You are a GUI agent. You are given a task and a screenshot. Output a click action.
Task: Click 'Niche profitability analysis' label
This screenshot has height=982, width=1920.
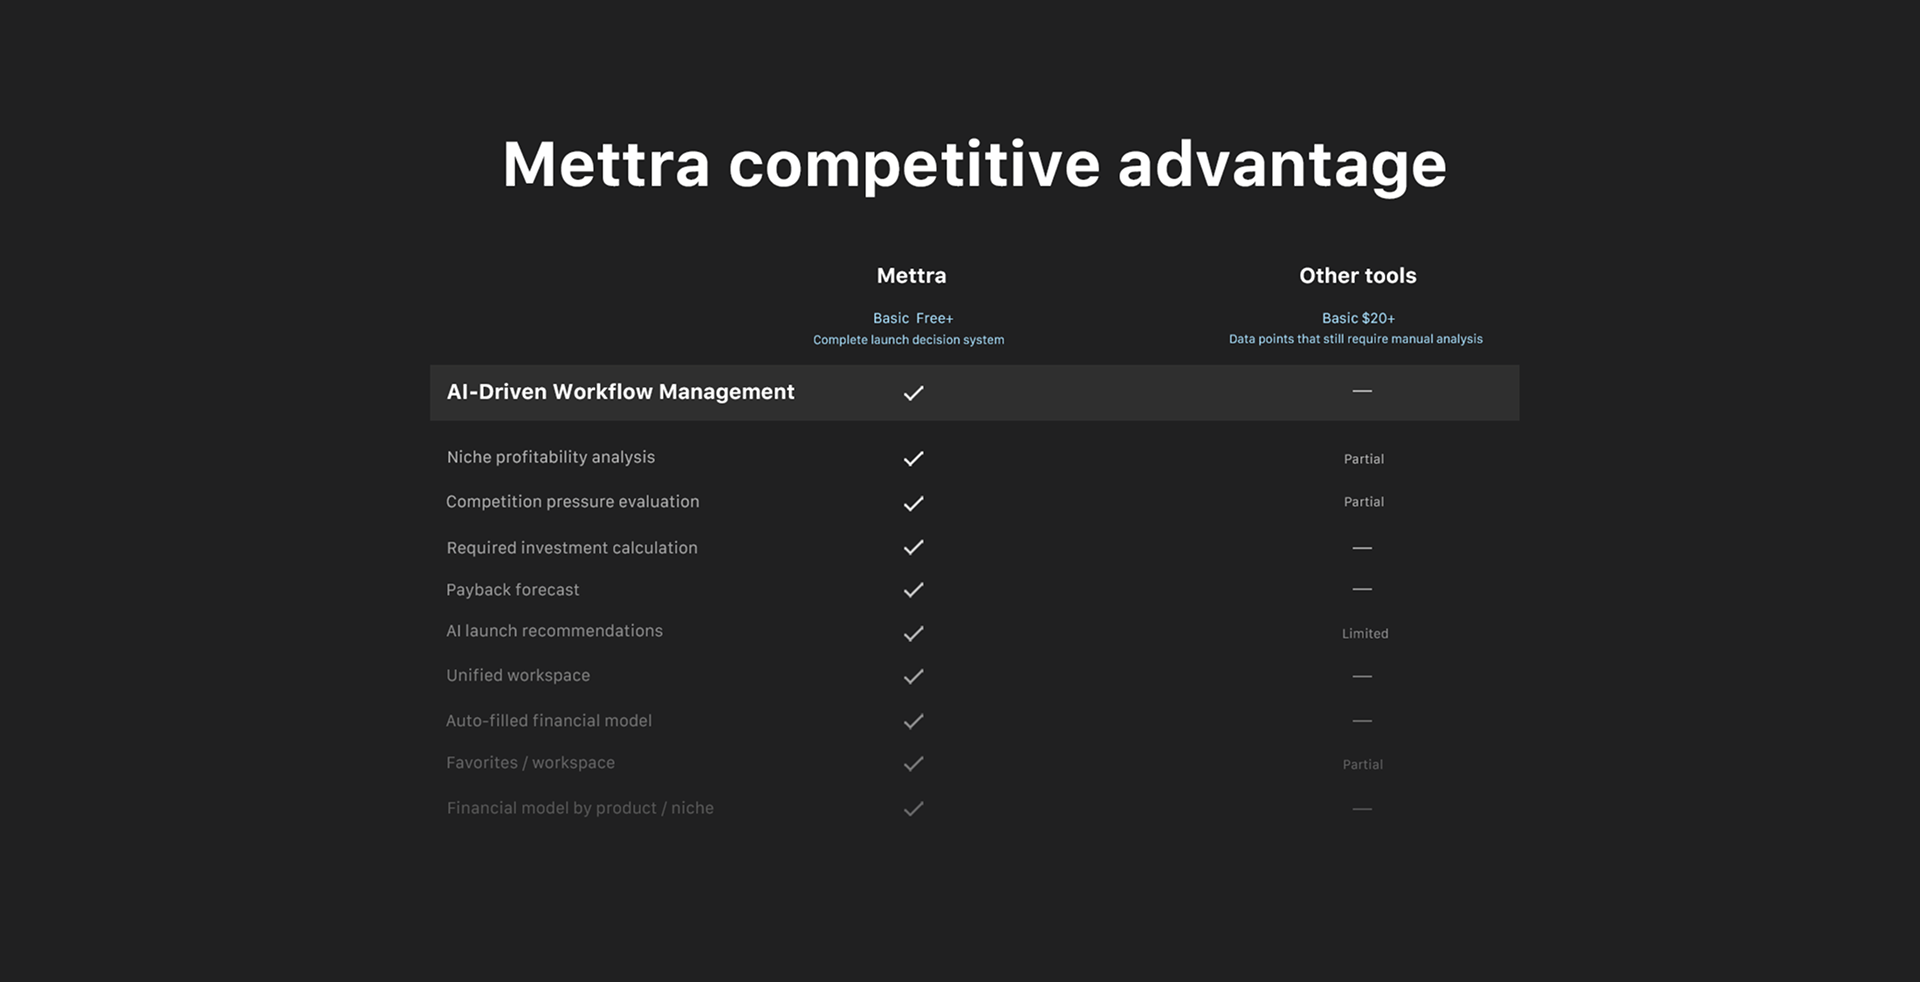(x=551, y=457)
